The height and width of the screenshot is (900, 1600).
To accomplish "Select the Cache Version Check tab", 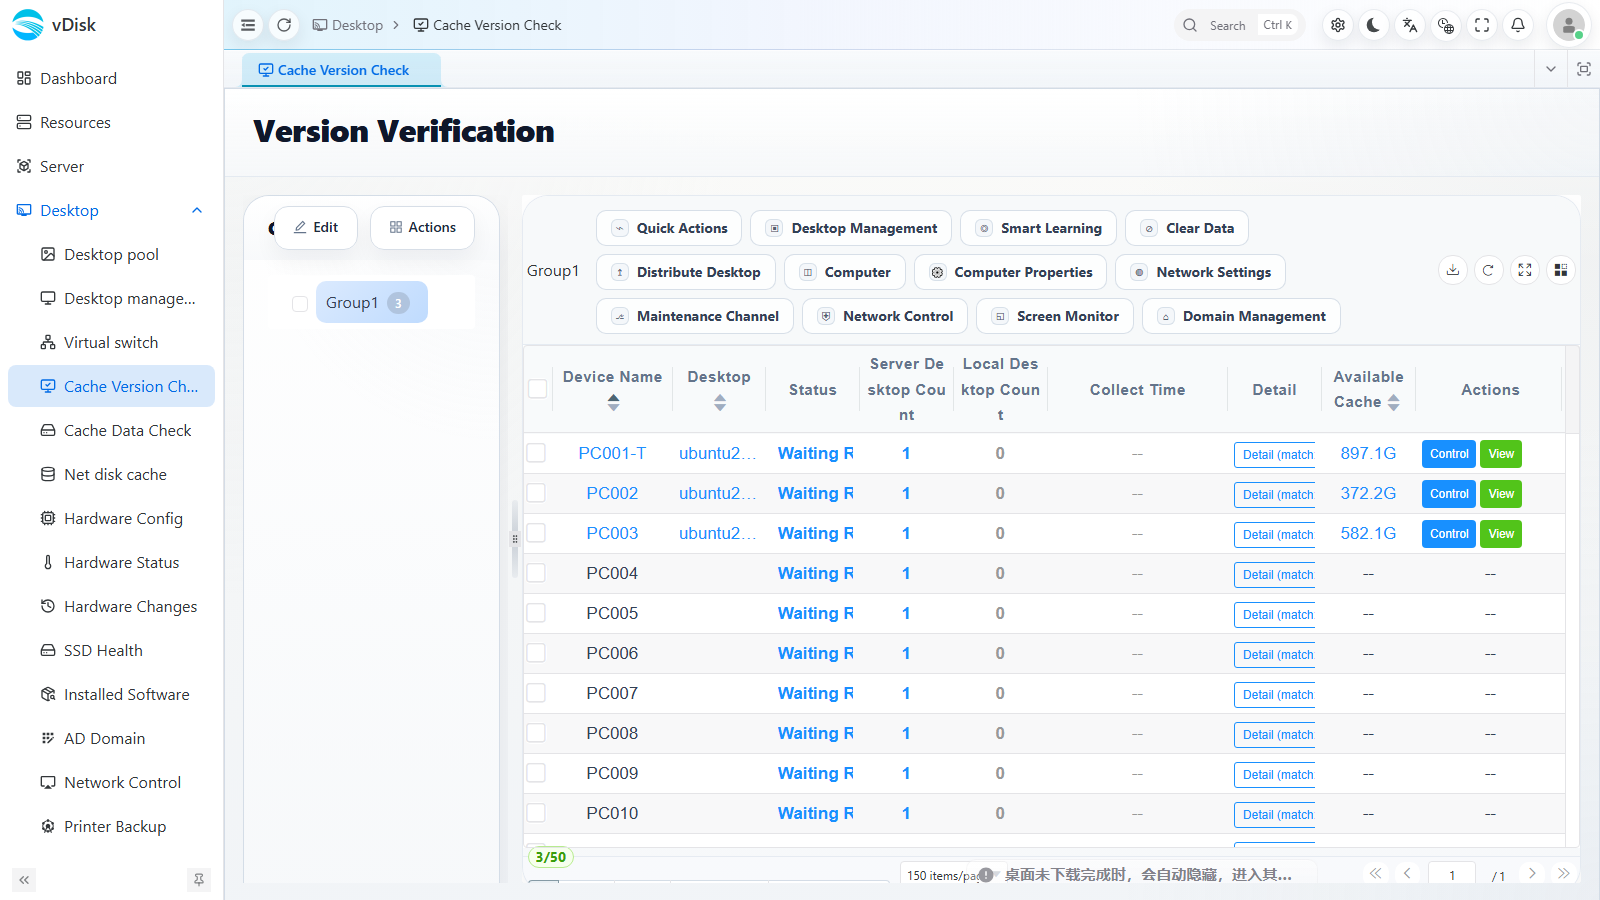I will pos(341,70).
